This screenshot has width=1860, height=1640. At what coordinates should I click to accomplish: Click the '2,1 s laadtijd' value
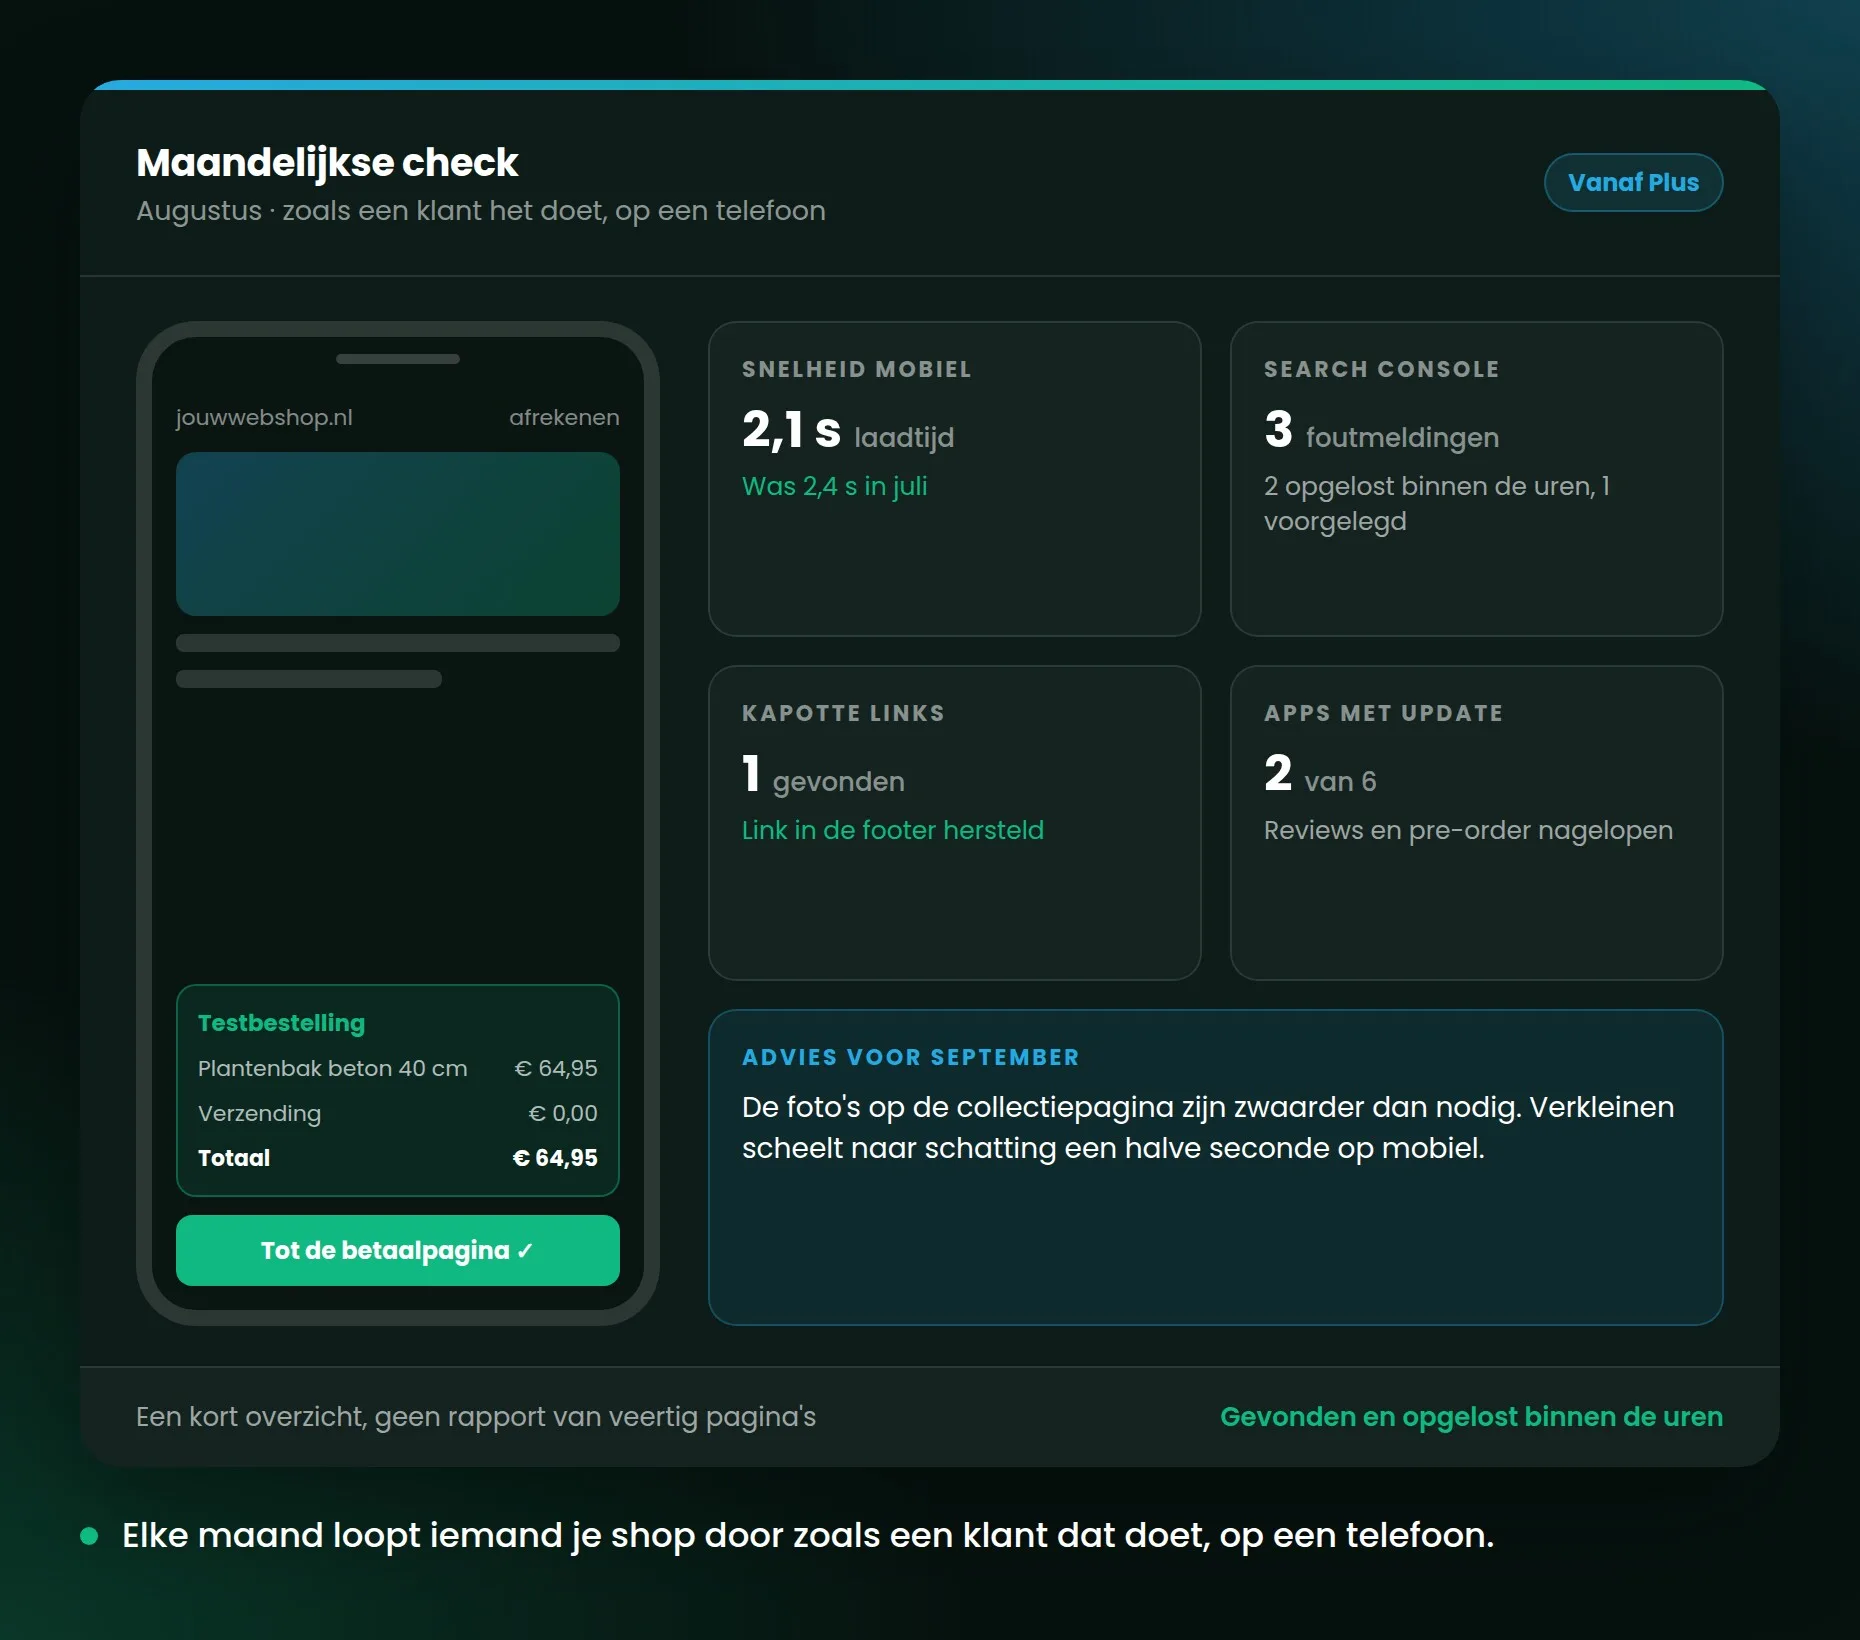click(848, 430)
